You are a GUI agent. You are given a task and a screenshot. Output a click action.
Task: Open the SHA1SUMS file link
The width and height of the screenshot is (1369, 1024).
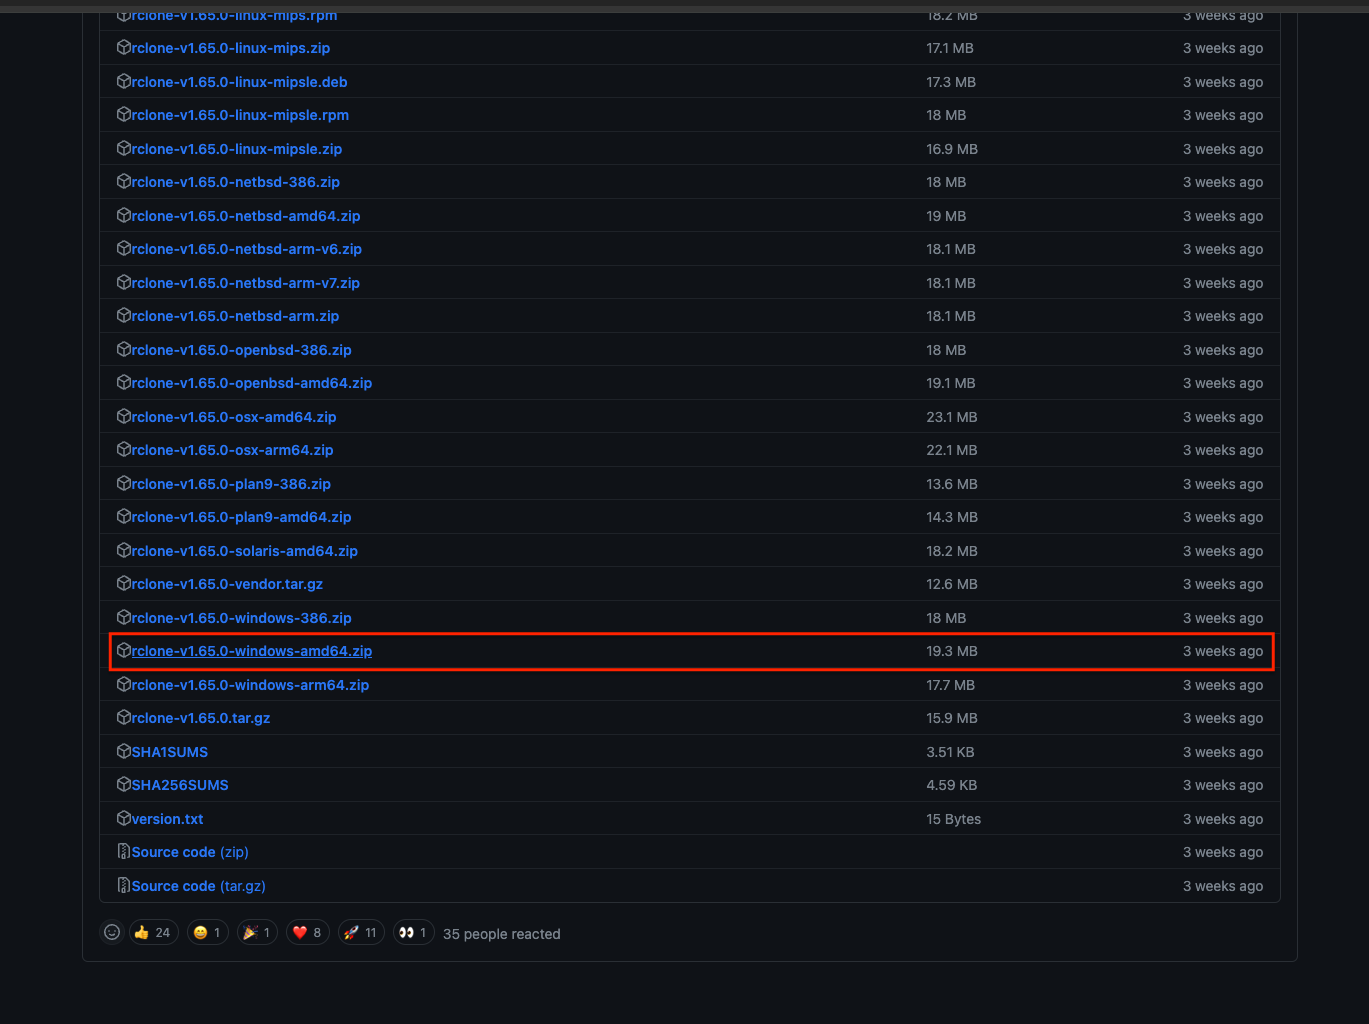point(169,752)
